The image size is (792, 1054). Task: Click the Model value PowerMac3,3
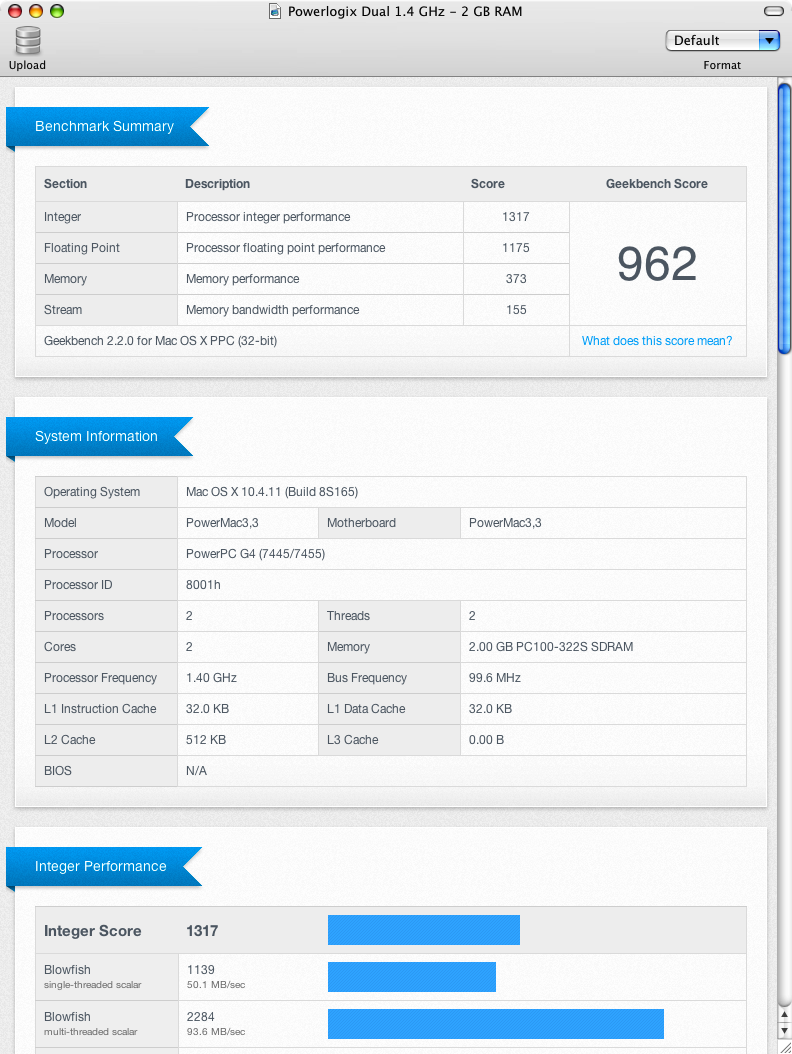pyautogui.click(x=222, y=523)
